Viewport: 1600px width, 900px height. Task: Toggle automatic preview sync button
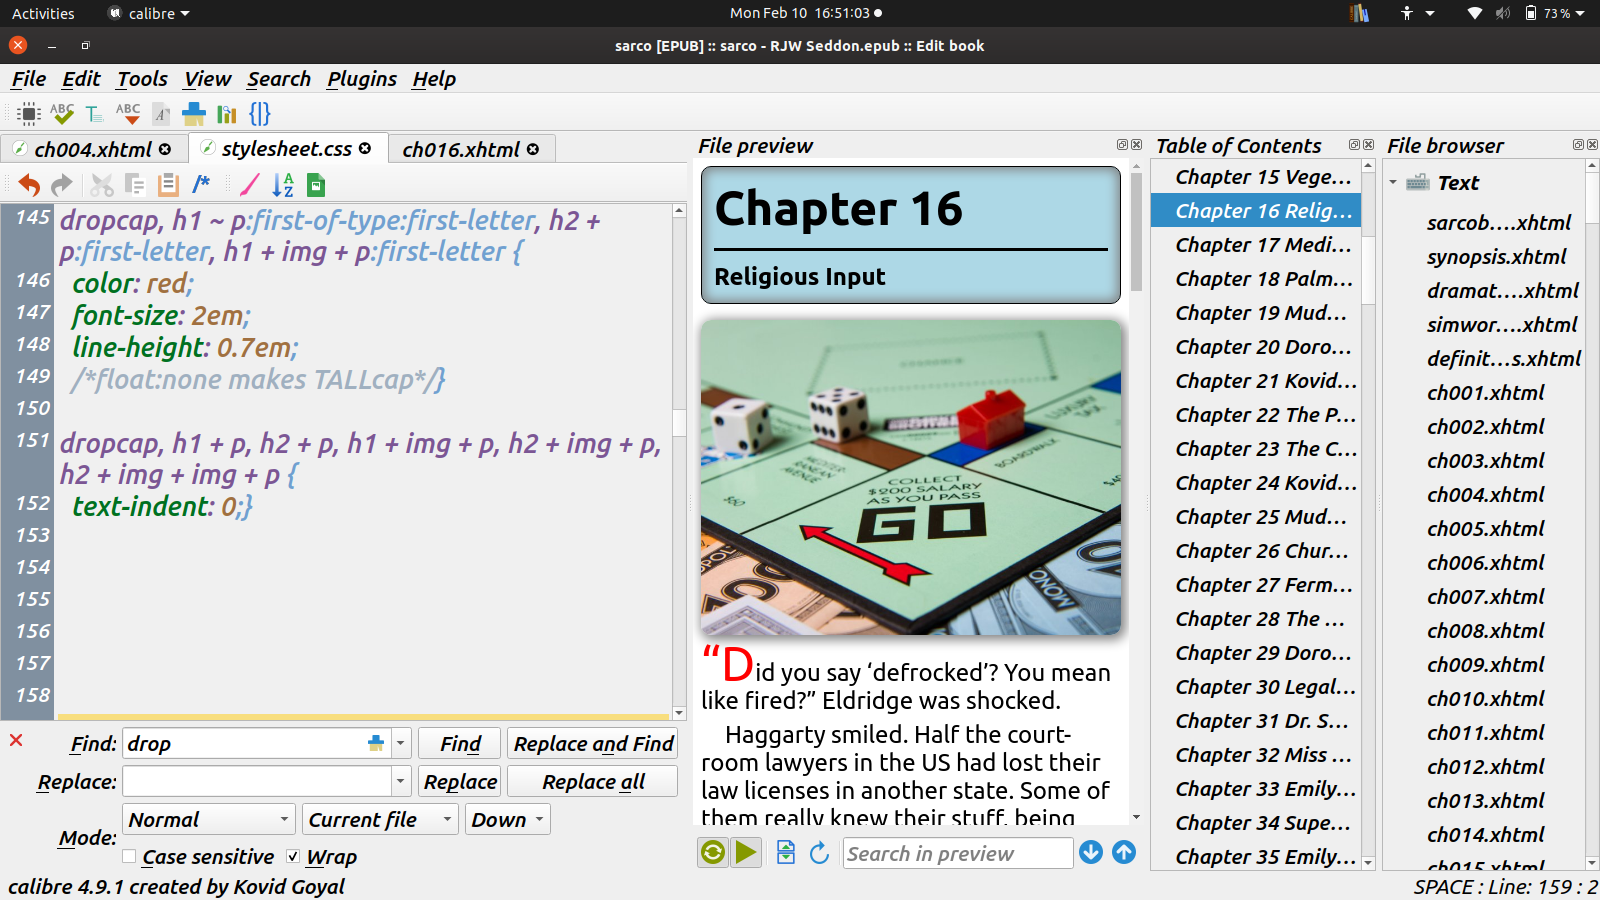[713, 852]
